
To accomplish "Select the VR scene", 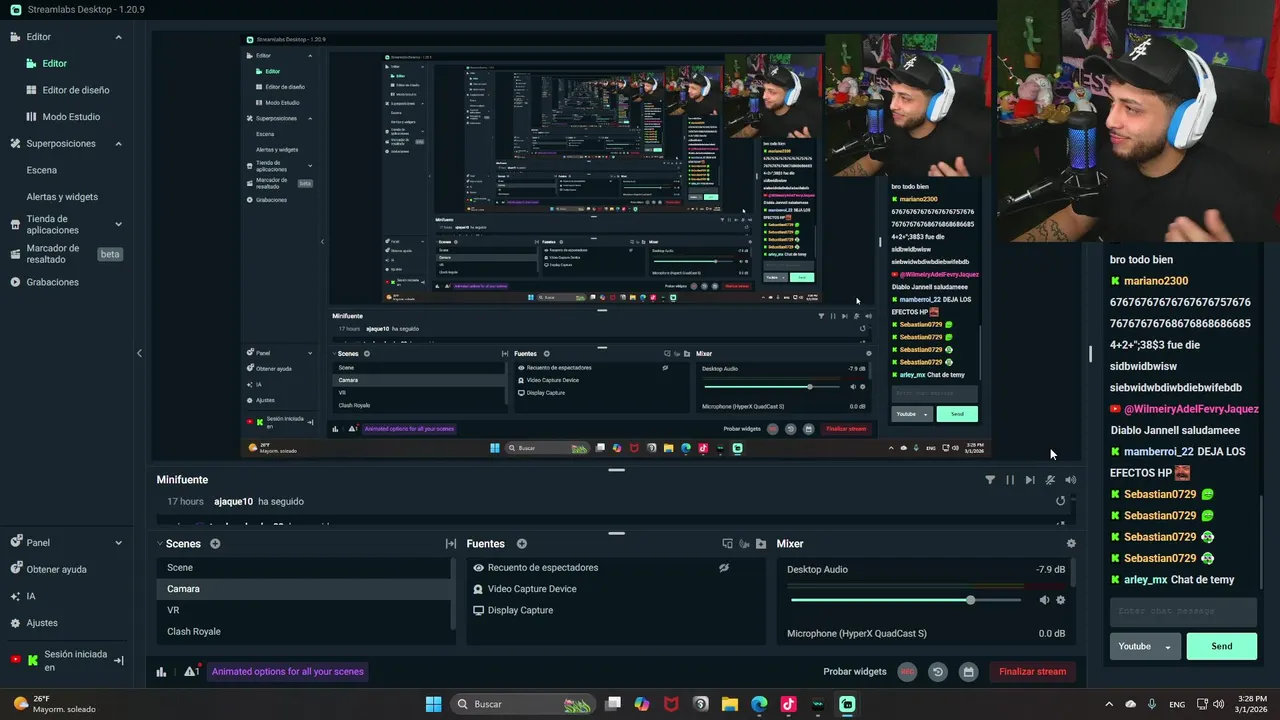I will tap(303, 610).
